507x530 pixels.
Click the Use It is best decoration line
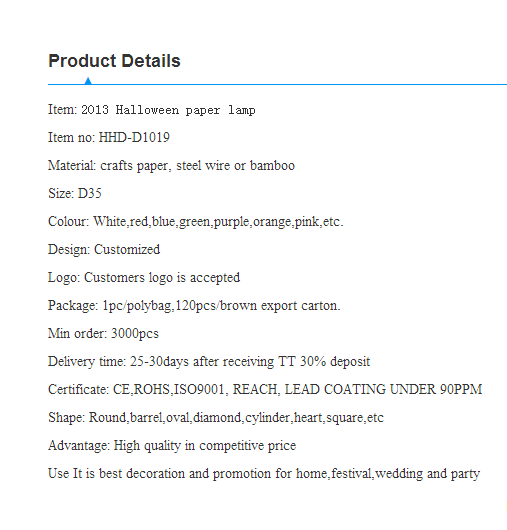pos(264,474)
